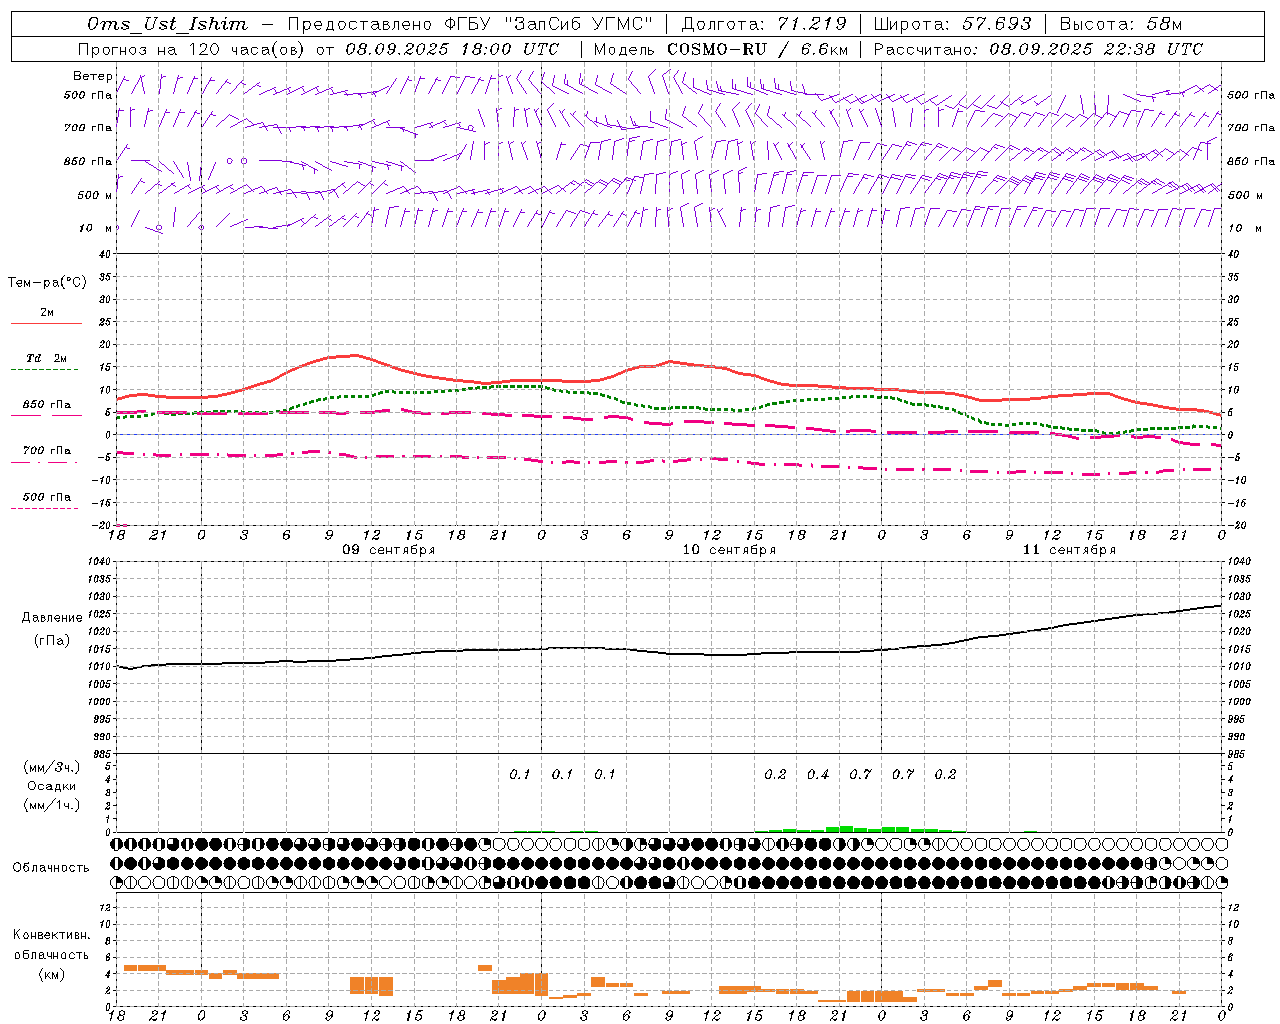Screen dimensions: 1280x1024
Task: Click the Рассчитано 22:38 UTC timestamp
Action: (x=1038, y=49)
